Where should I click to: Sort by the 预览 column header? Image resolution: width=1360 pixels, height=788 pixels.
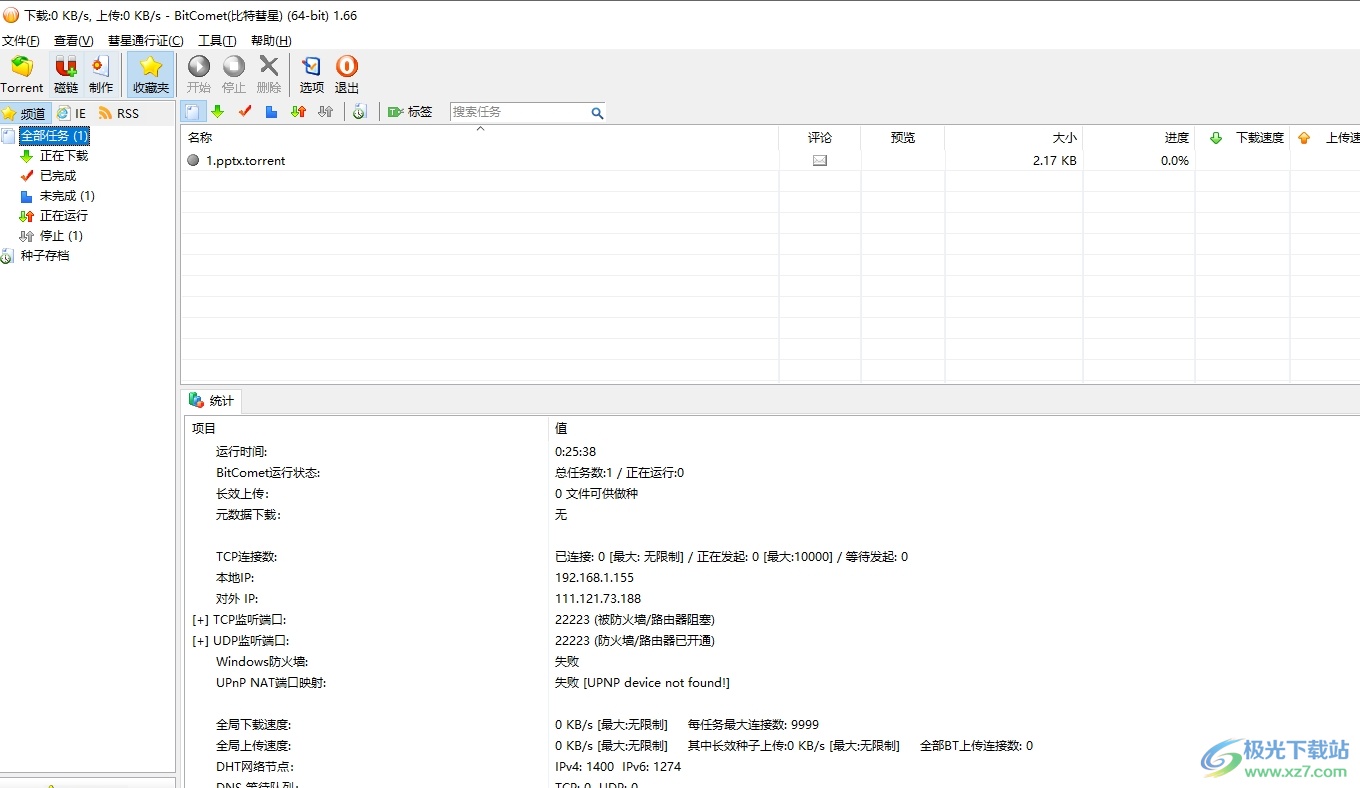(903, 138)
